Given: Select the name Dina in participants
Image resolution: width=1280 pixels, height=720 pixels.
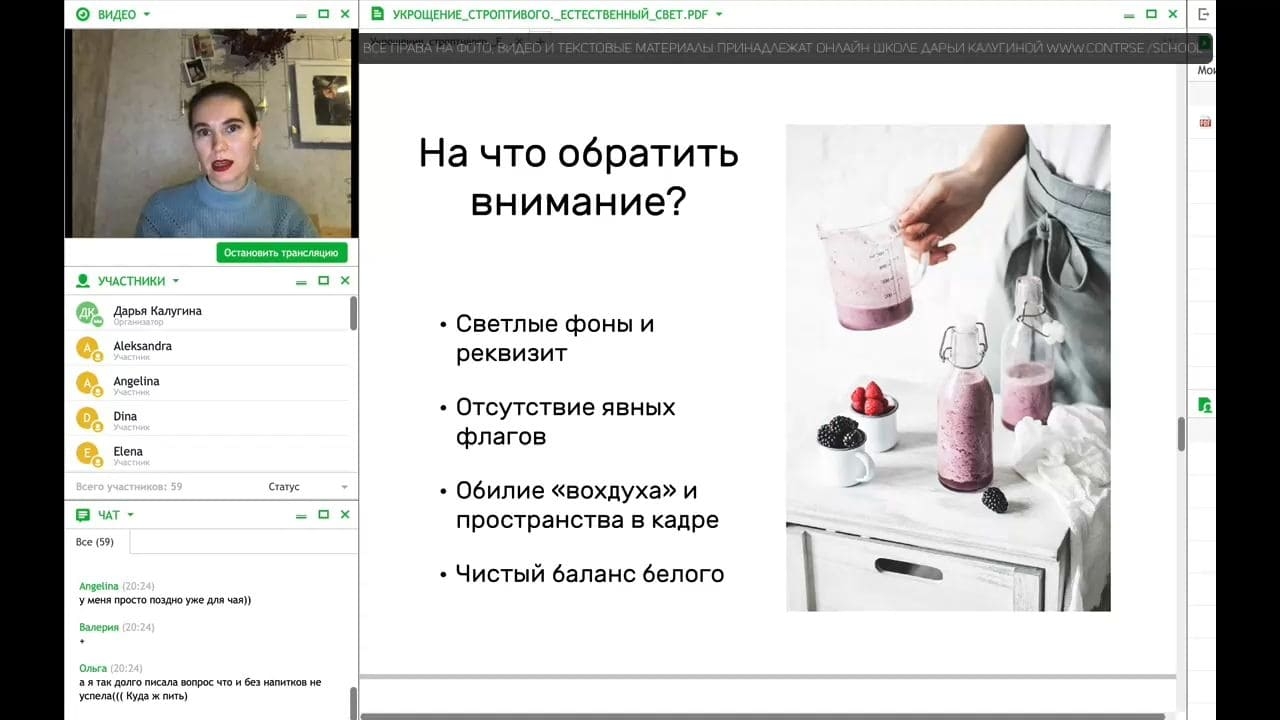Looking at the screenshot, I should (125, 416).
